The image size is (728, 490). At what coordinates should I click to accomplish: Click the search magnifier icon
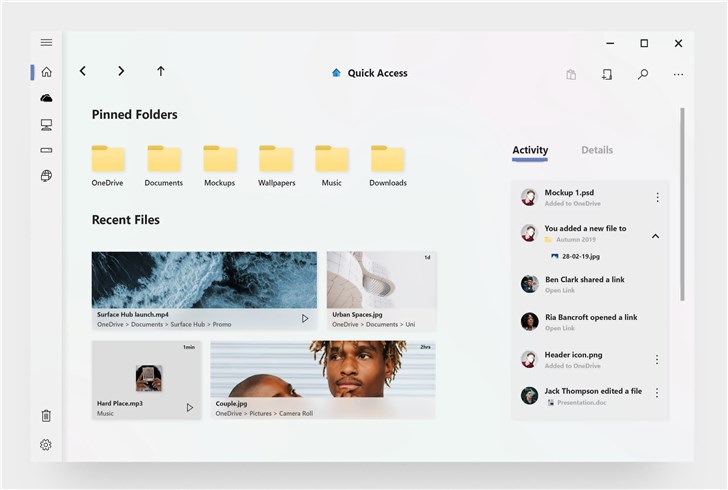(643, 74)
